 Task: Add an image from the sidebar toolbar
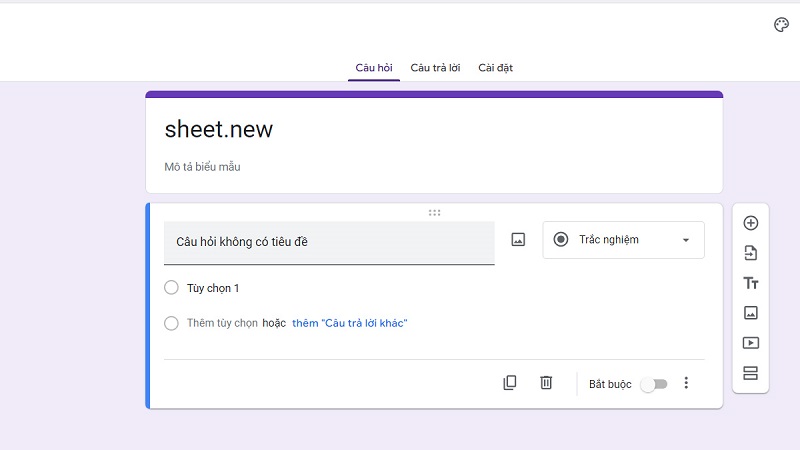coord(751,313)
